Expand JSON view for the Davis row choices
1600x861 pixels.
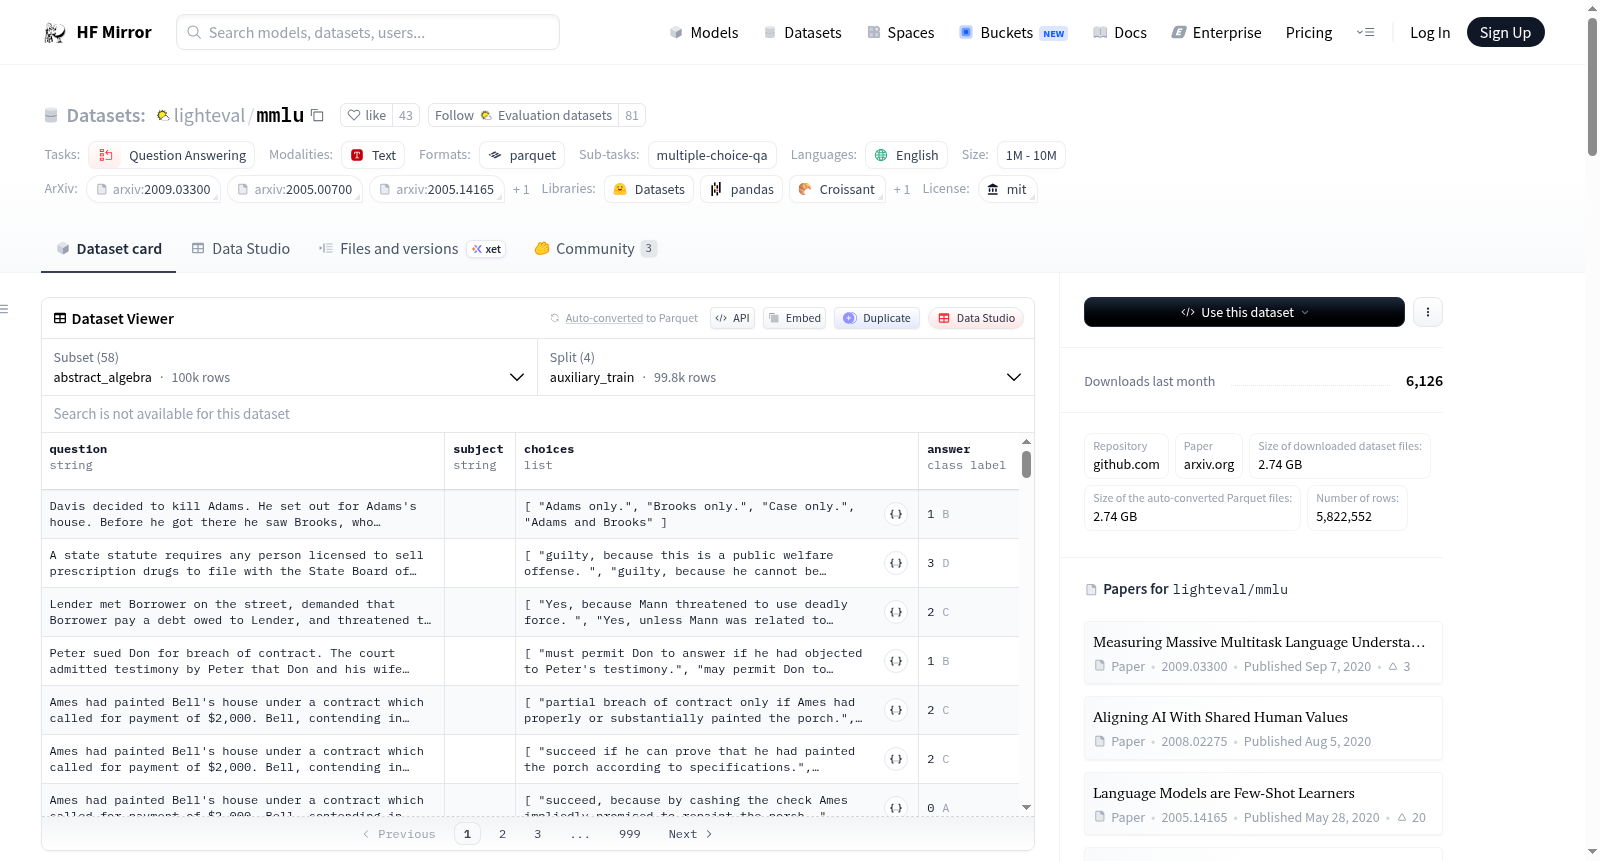click(x=896, y=514)
